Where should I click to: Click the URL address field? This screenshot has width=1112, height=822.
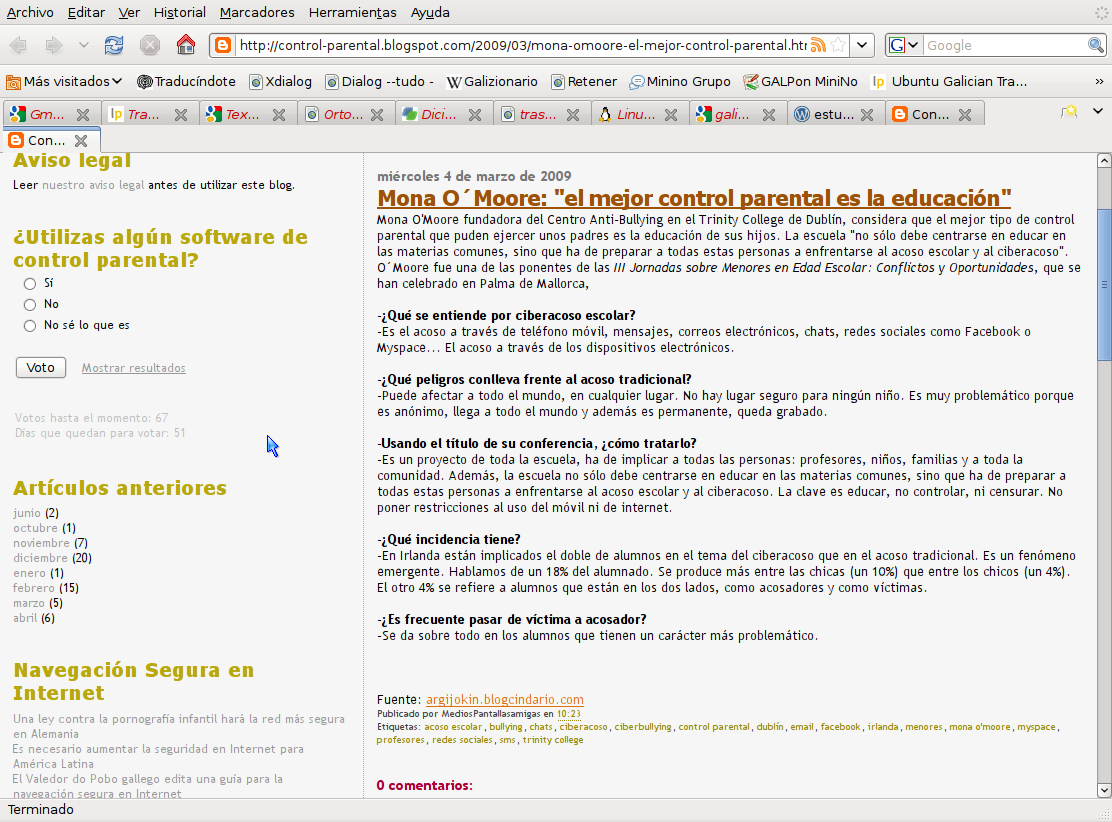pyautogui.click(x=521, y=45)
